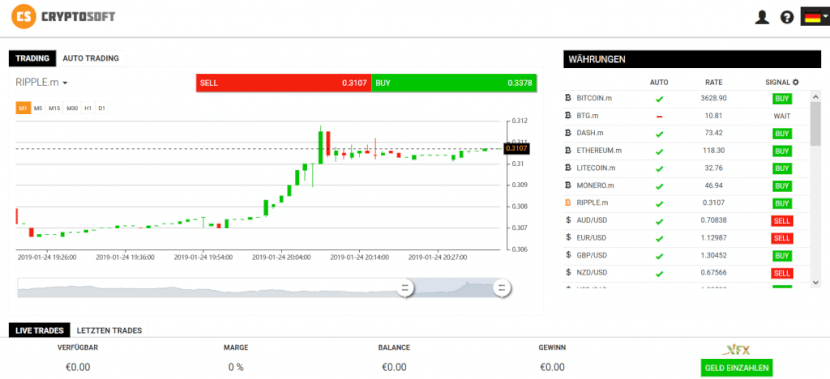This screenshot has height=379, width=830.
Task: Select the M1 chart timeframe
Action: (23, 108)
